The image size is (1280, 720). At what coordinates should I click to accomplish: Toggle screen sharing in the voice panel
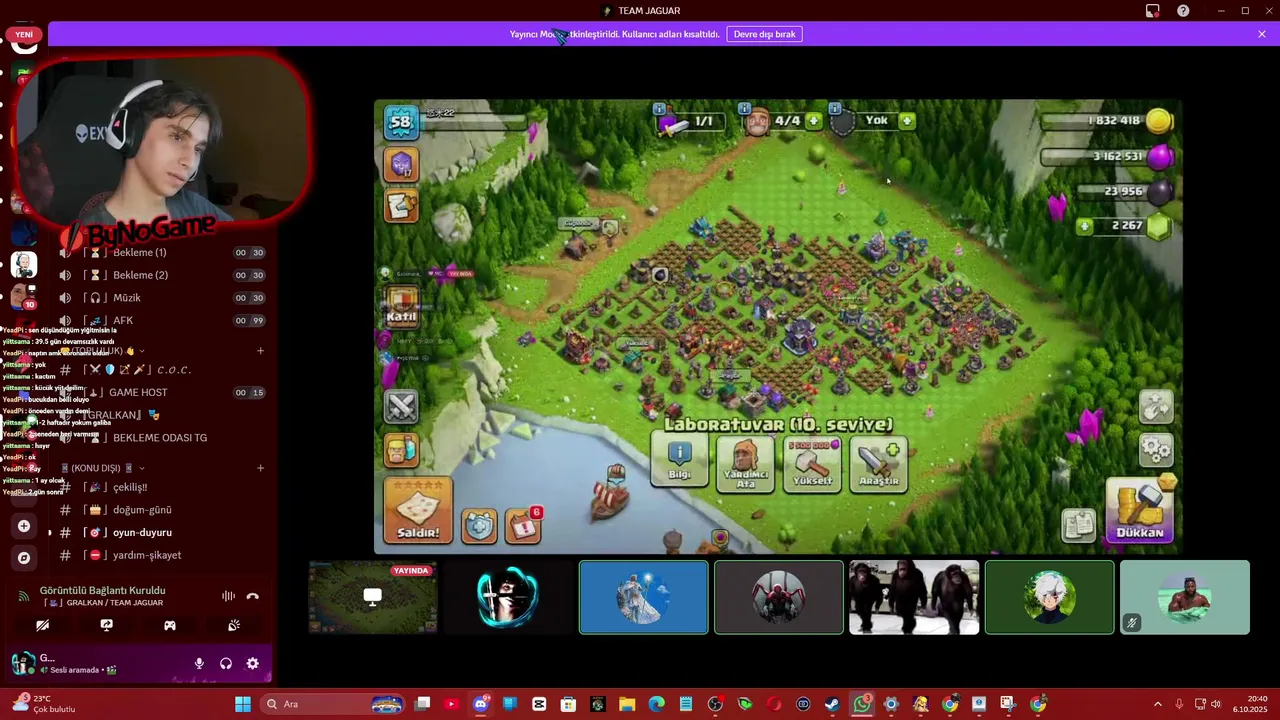[x=106, y=625]
